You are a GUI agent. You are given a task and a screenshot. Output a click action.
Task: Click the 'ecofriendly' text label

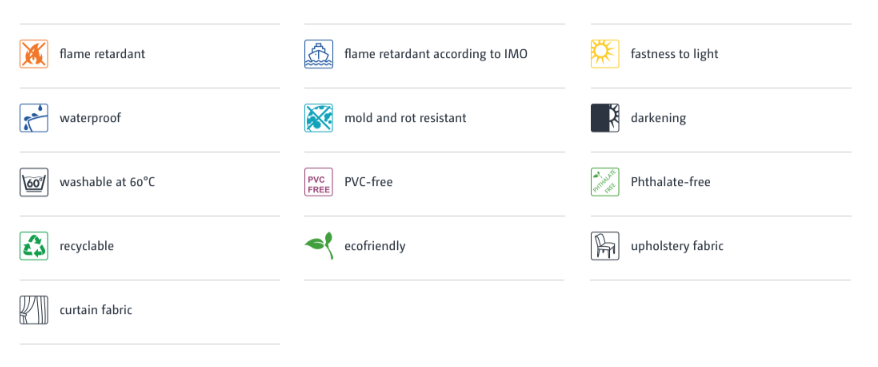[375, 246]
